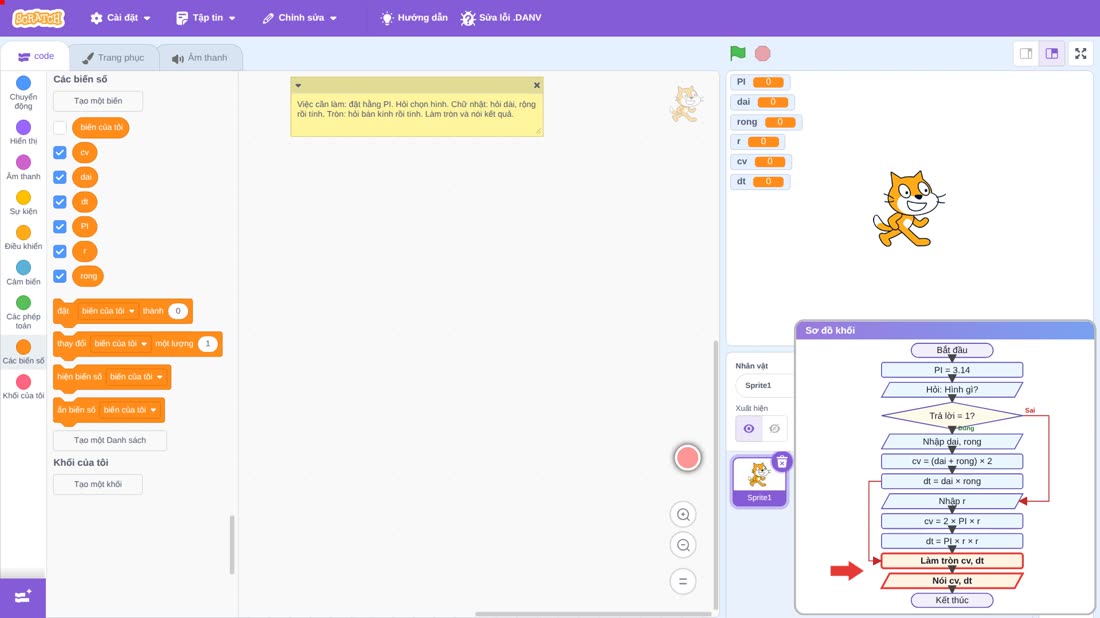Open the Hướng dẫn tutorials menu
The width and height of the screenshot is (1100, 618).
(x=414, y=18)
